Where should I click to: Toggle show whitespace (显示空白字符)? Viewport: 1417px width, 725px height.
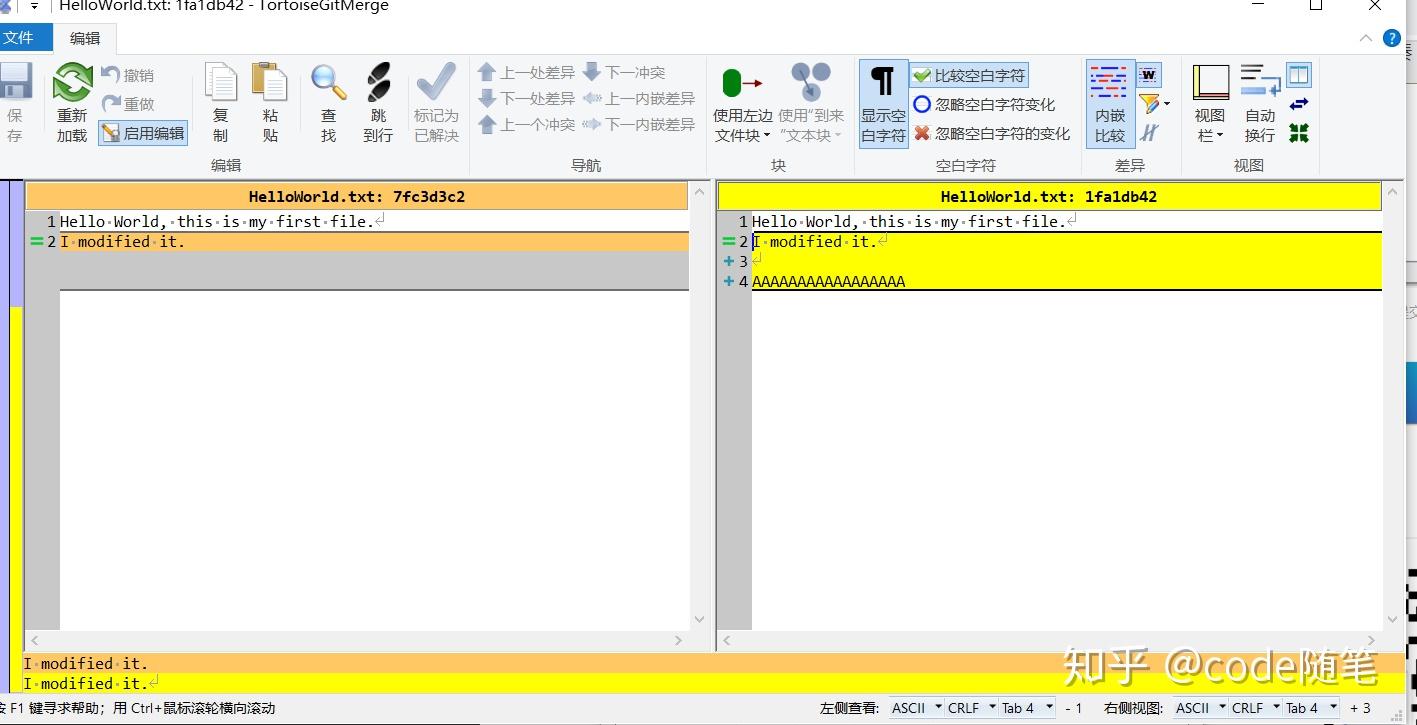[x=883, y=103]
